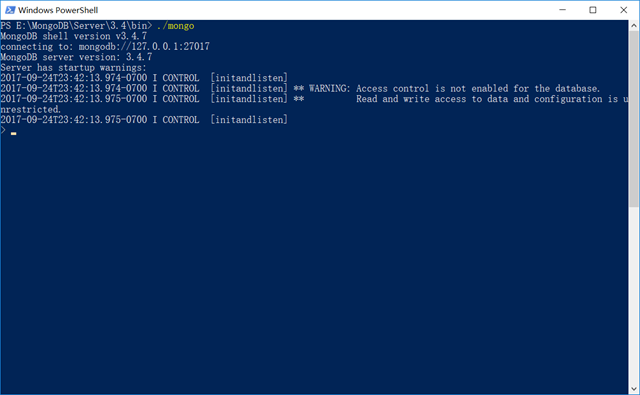Screen dimensions: 640x395
Task: Click empty scrollbar track below thumb
Action: click(x=633, y=296)
